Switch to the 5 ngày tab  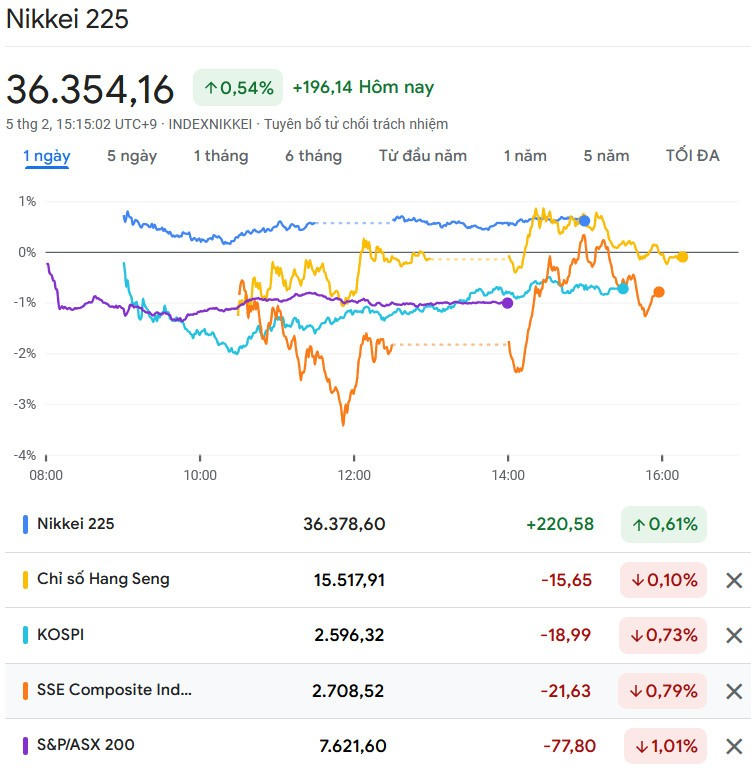pos(132,156)
